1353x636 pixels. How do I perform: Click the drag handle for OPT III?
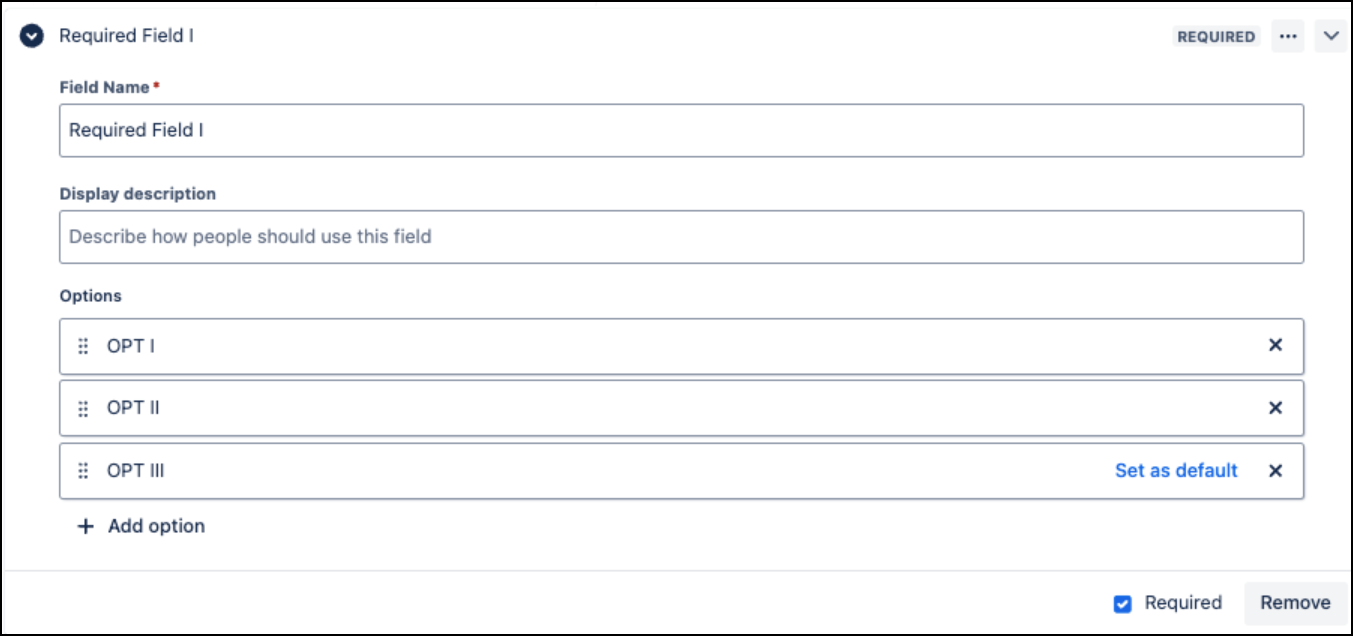pos(84,471)
